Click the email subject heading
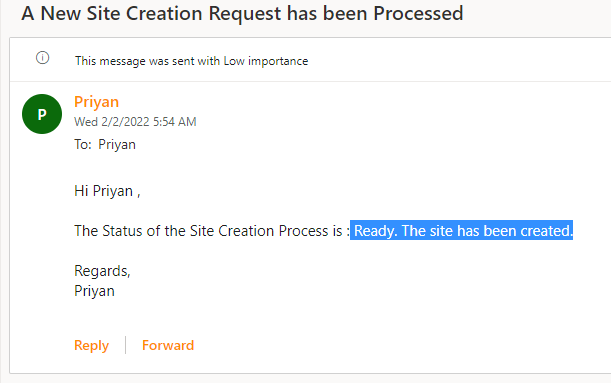 tap(242, 13)
